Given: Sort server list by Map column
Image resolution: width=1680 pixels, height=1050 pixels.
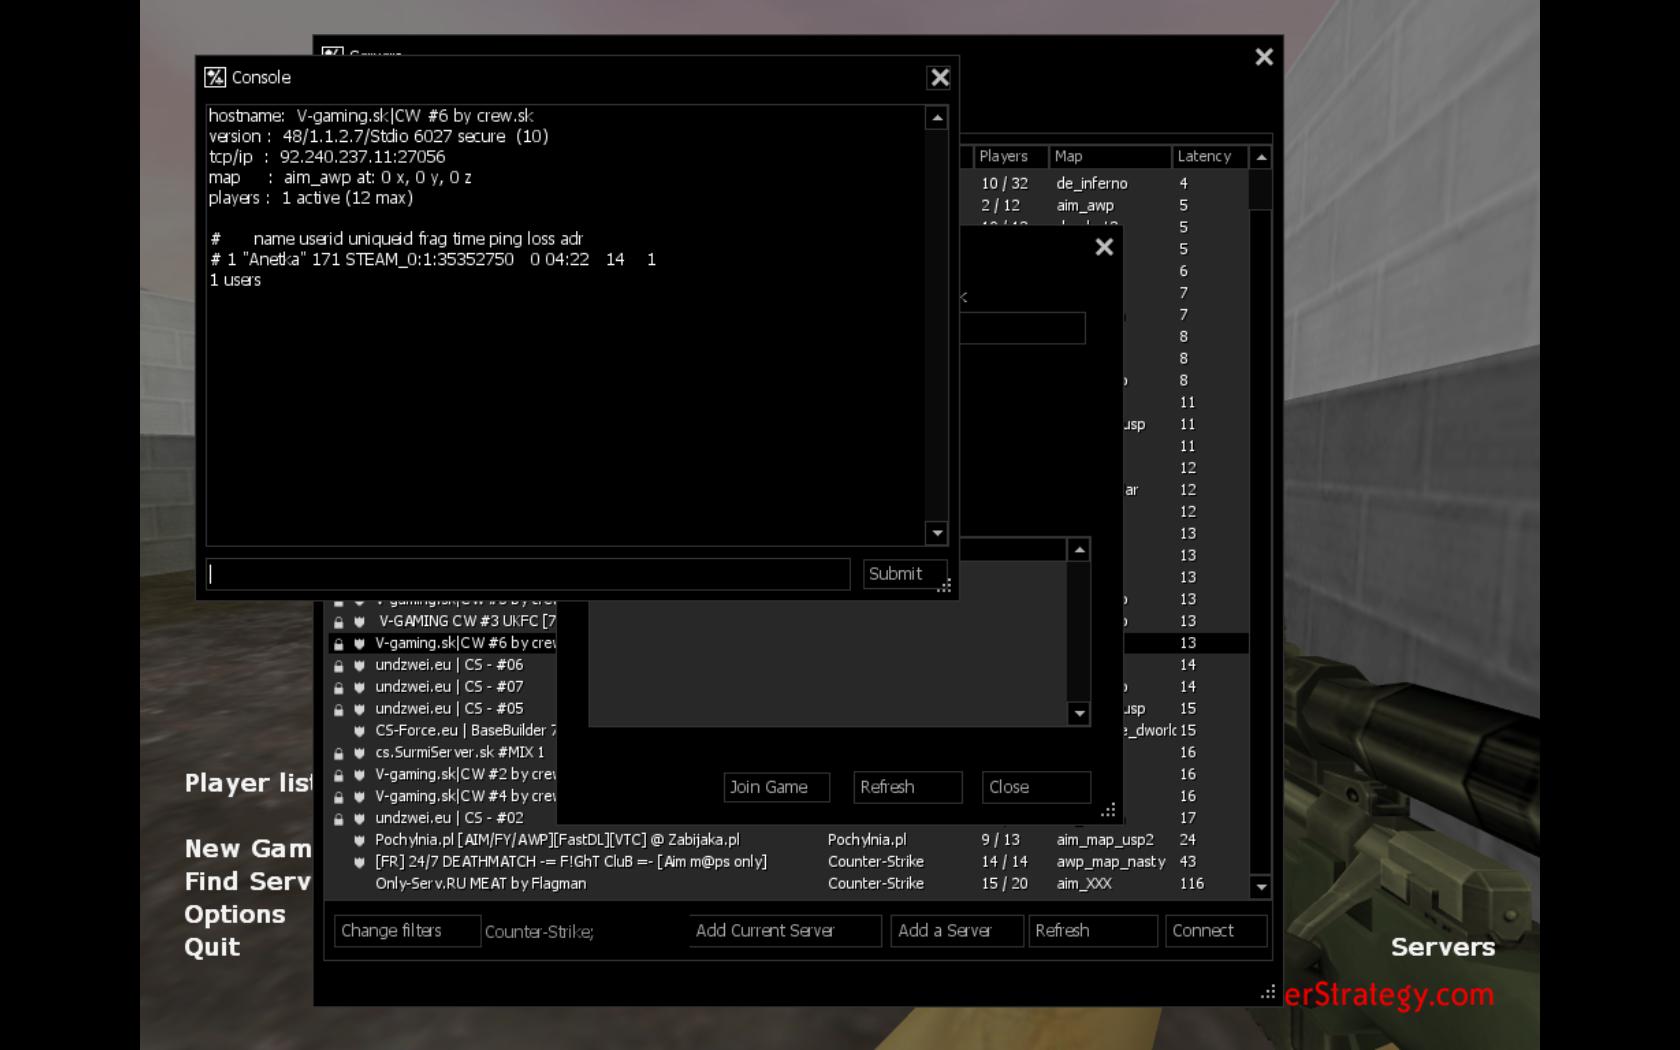Looking at the screenshot, I should pos(1109,156).
